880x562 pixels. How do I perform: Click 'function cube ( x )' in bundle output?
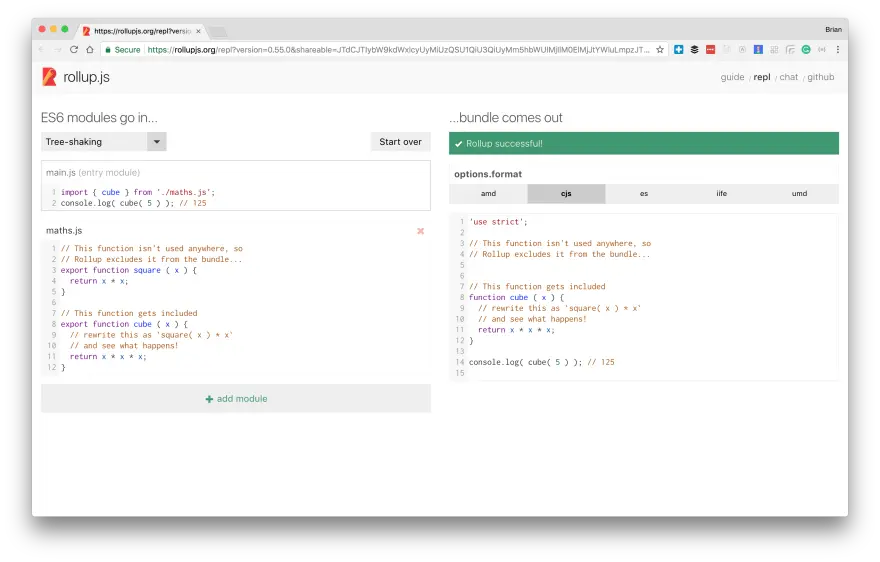516,298
